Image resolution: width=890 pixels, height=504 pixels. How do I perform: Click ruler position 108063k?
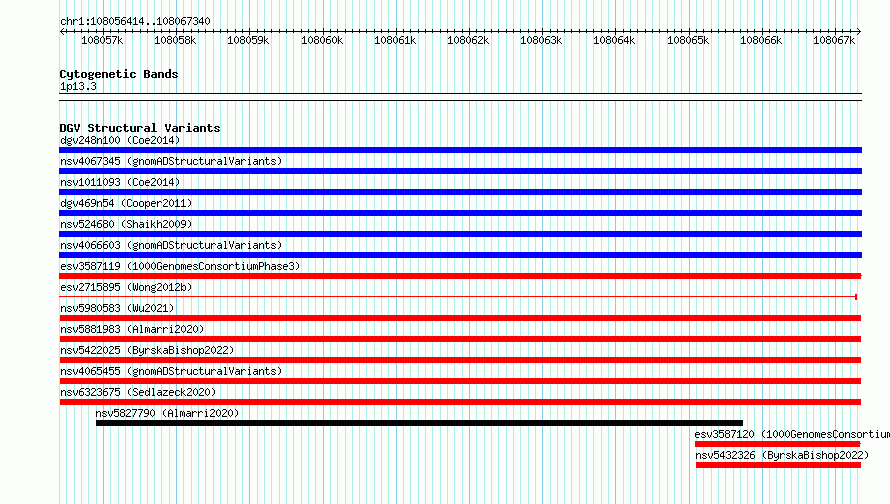pyautogui.click(x=541, y=40)
